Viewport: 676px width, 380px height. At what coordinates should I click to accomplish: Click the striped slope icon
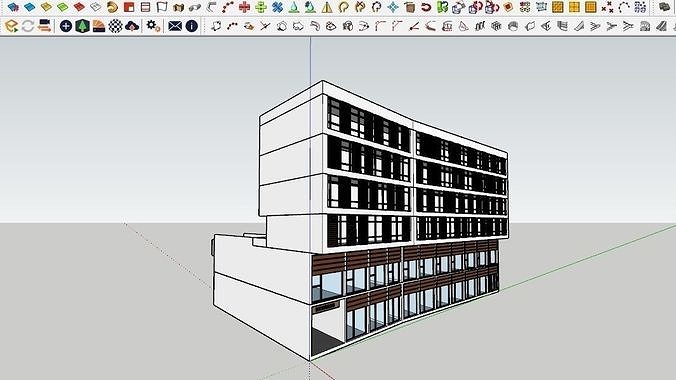tap(661, 26)
